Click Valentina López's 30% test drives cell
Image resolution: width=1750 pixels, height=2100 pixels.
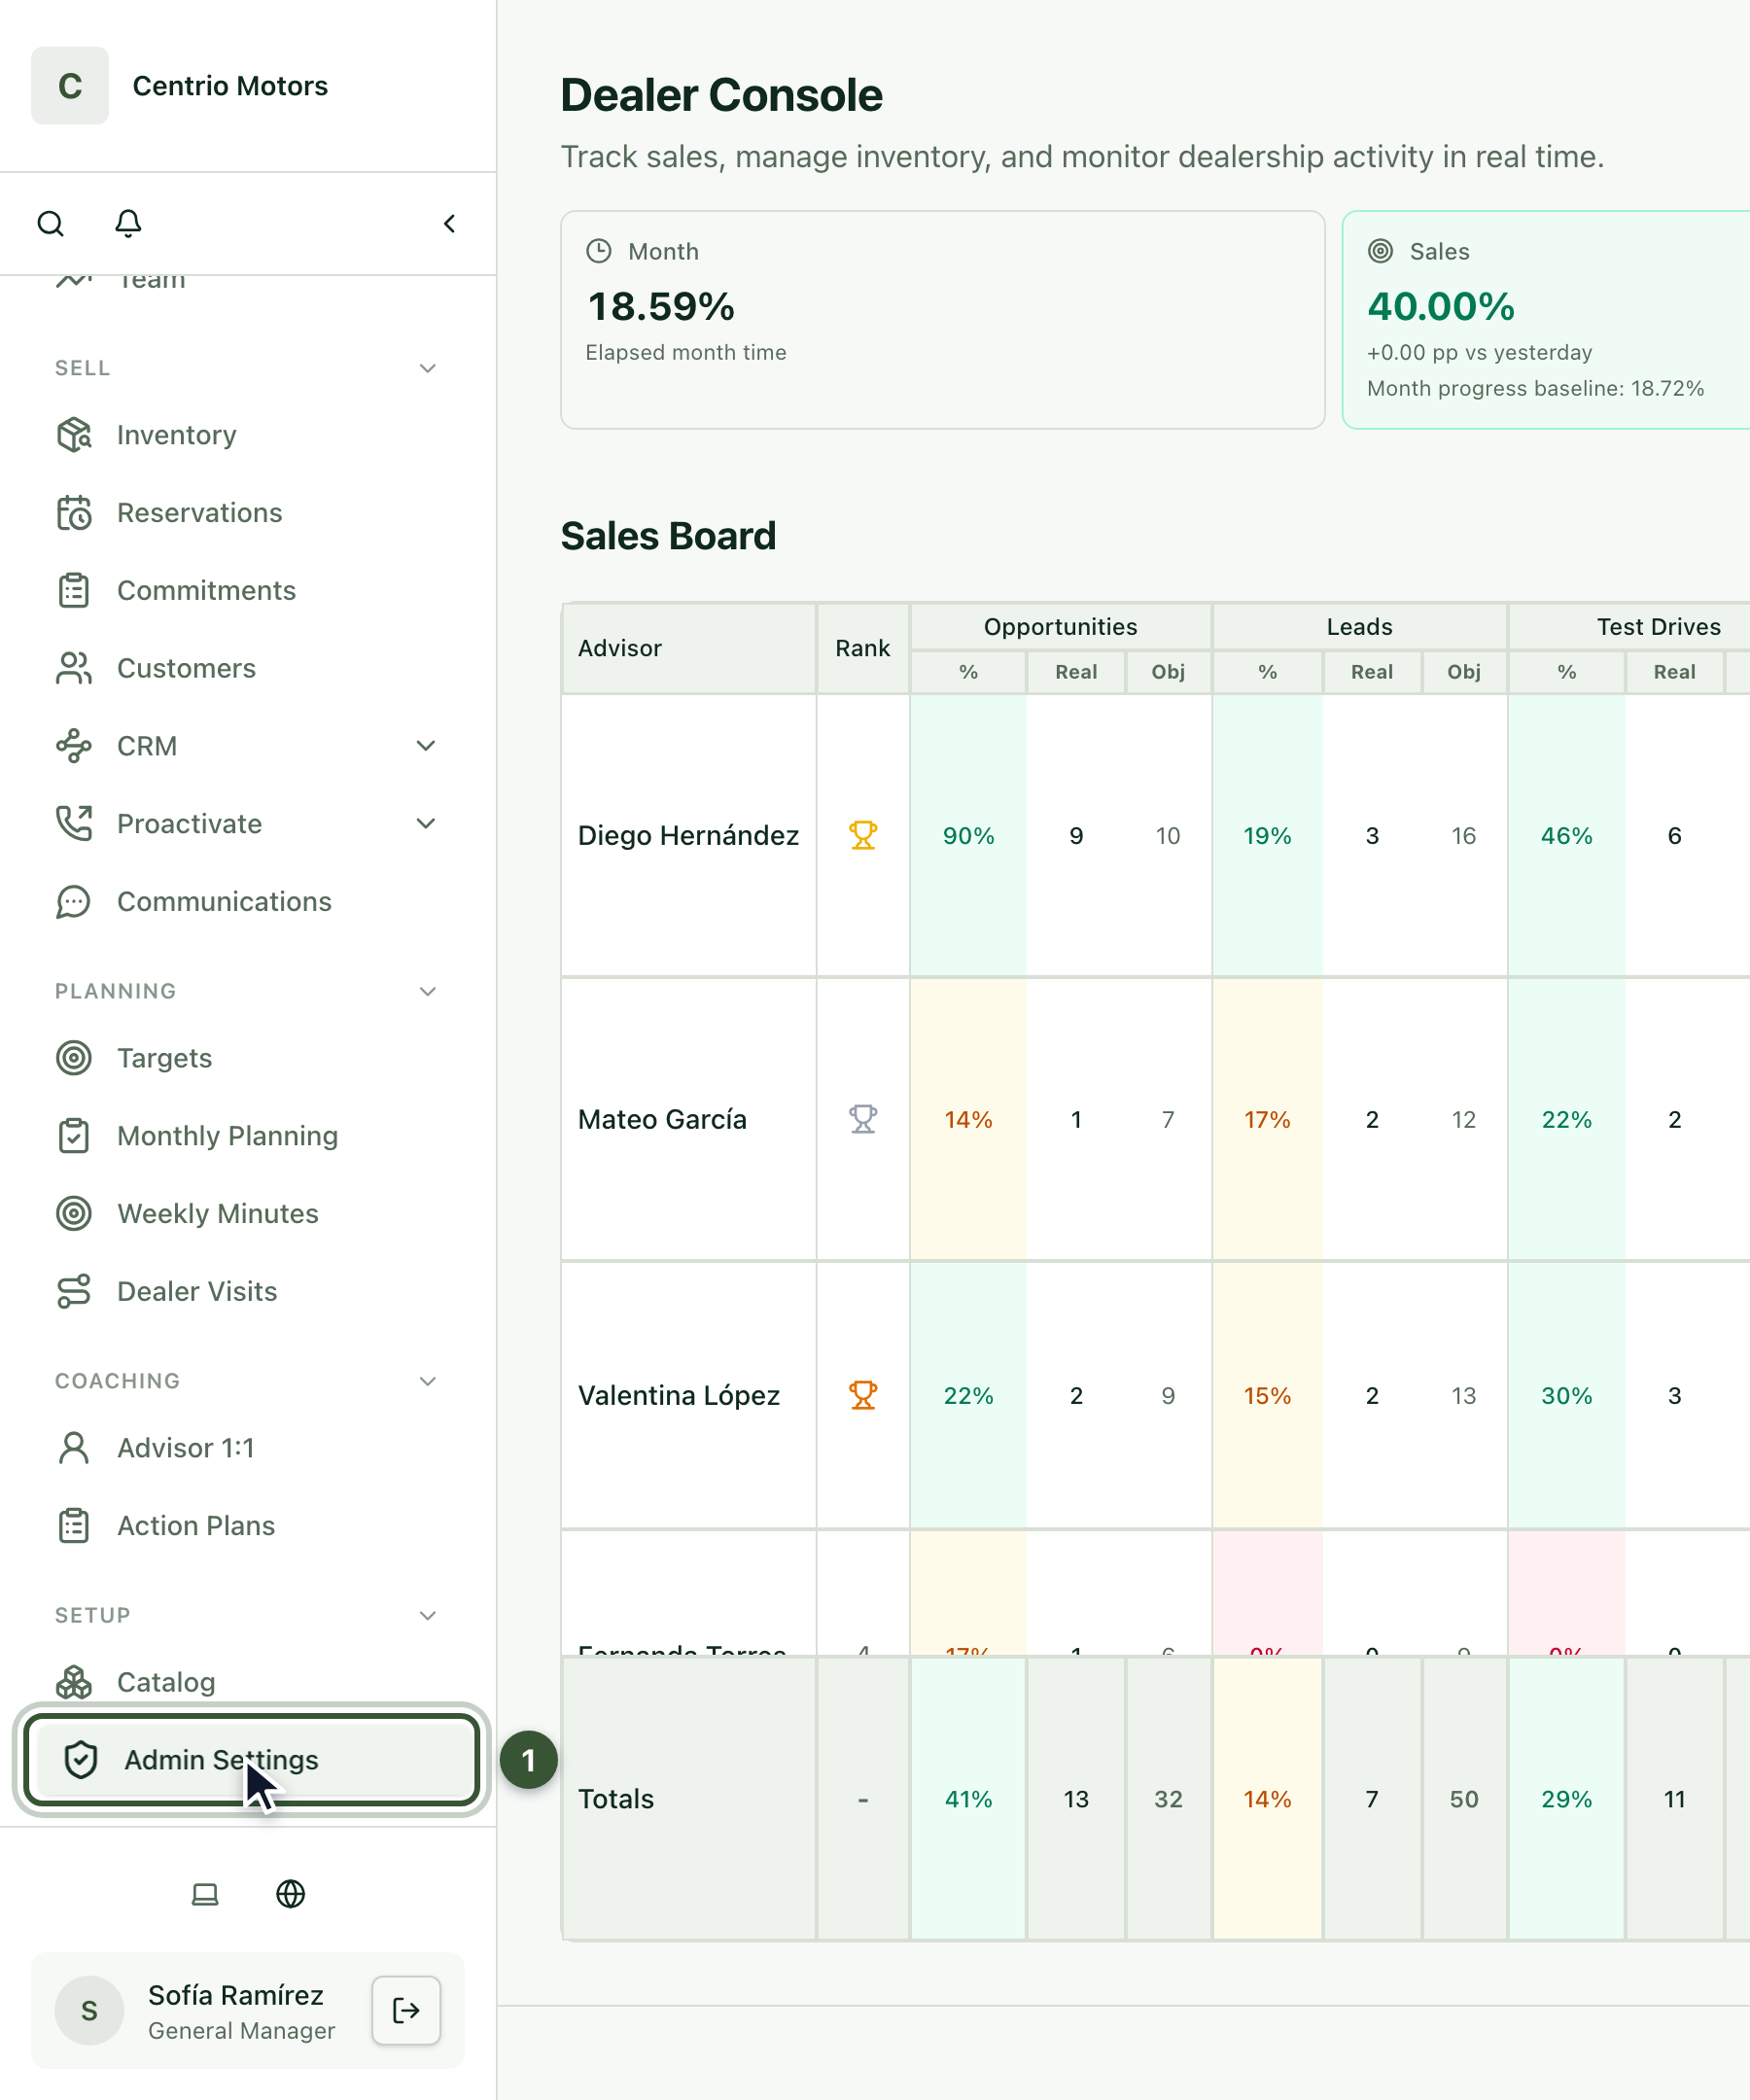1567,1396
